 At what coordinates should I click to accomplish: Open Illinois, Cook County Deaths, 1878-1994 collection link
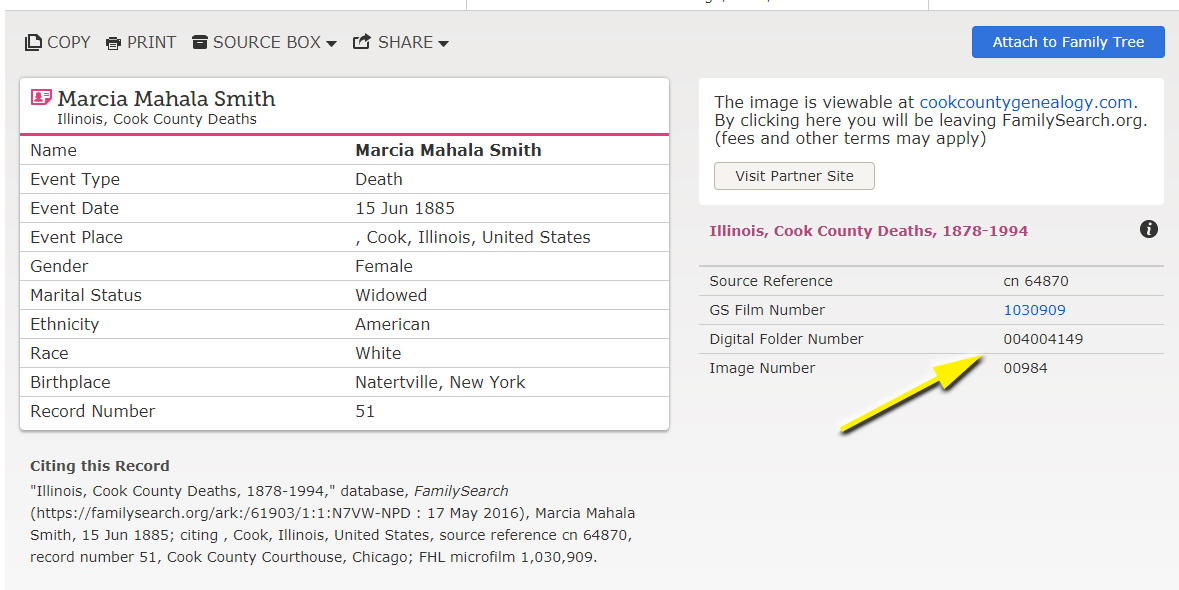[868, 231]
